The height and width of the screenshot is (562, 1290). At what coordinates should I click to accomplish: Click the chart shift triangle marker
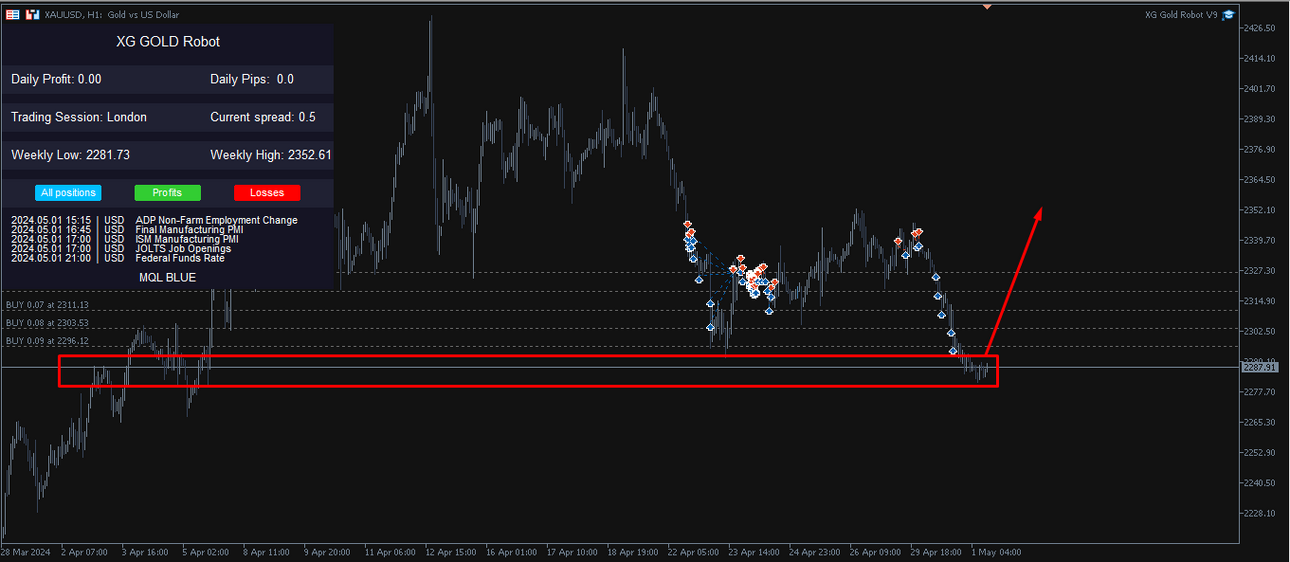987,6
